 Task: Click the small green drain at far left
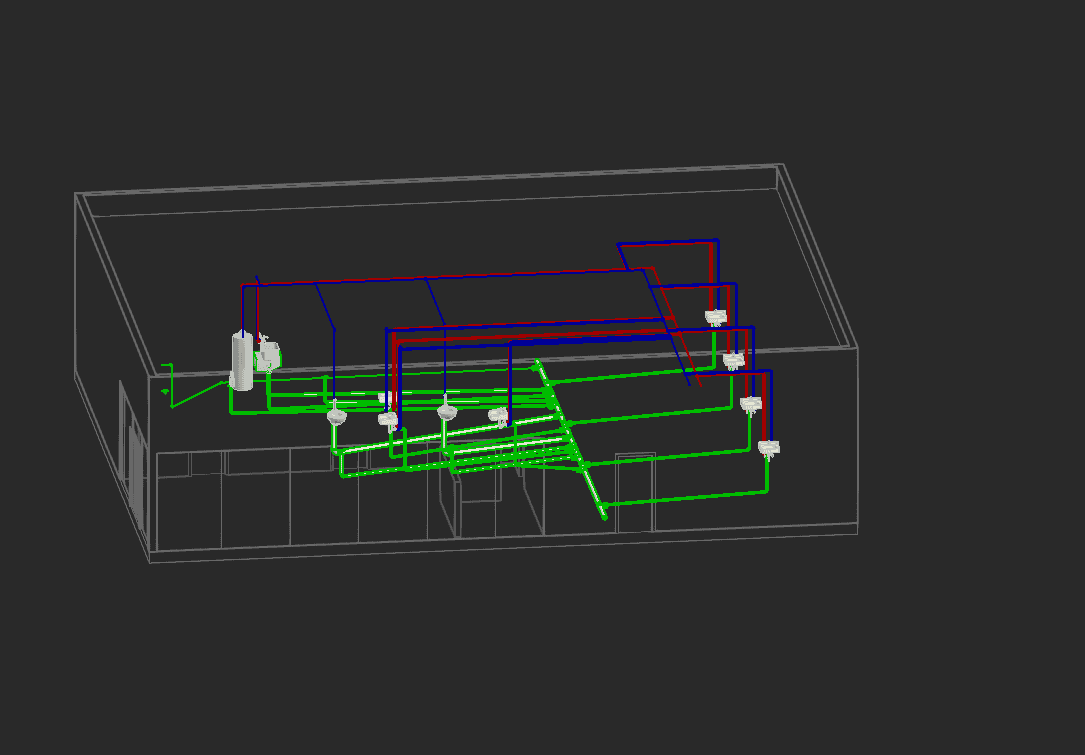click(165, 391)
